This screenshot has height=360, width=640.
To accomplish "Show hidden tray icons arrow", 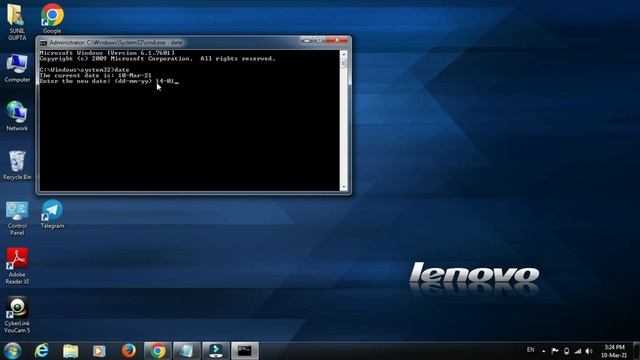I will [x=543, y=351].
